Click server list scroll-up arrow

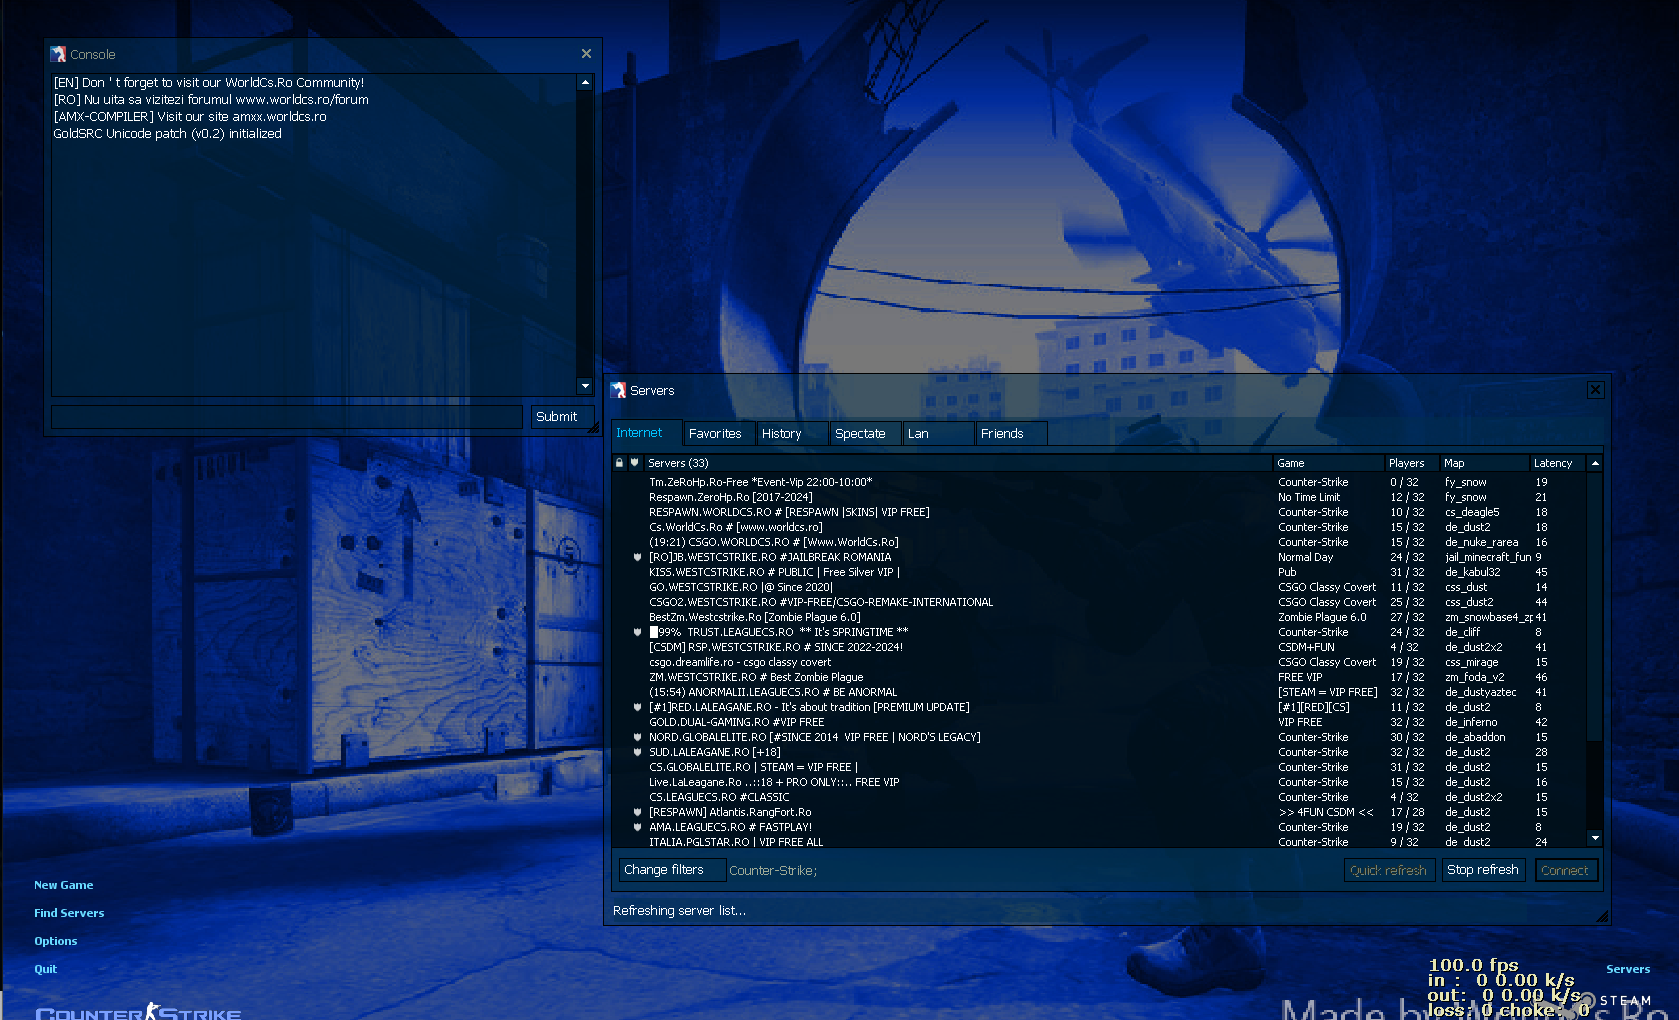(1595, 463)
